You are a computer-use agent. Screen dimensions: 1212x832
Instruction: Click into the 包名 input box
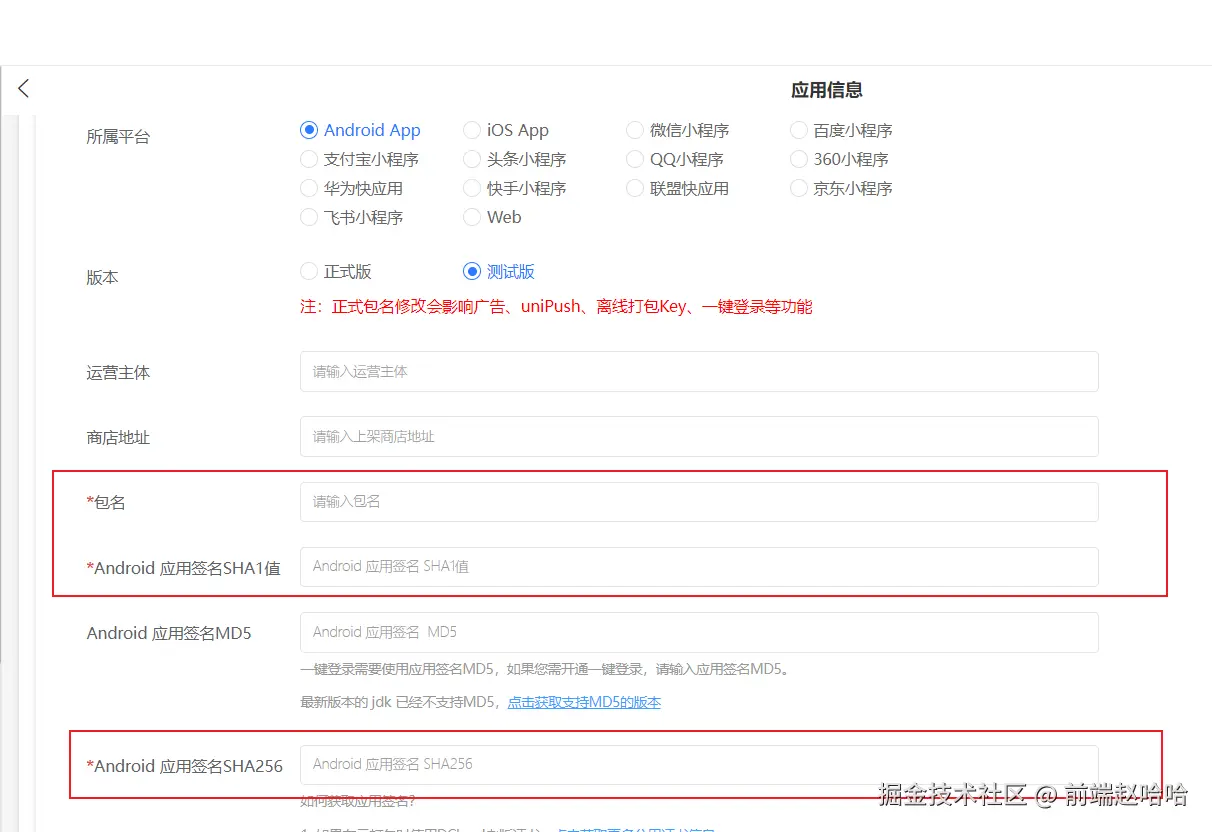[699, 501]
